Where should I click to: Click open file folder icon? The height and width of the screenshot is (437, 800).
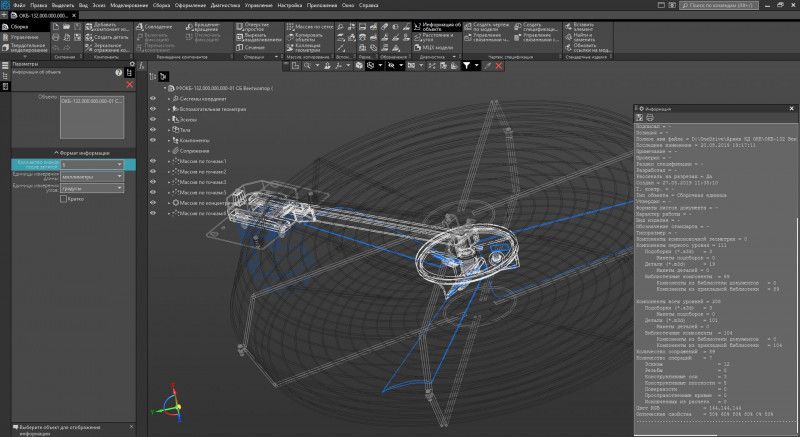(67, 27)
